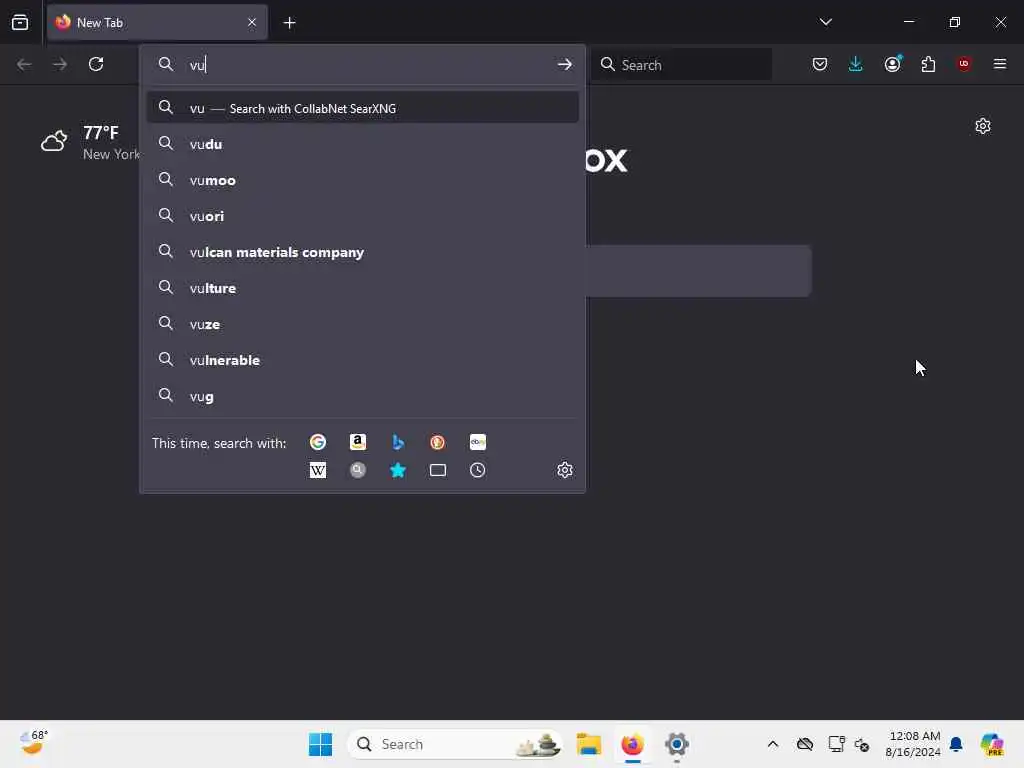Open the New York weather widget

(x=90, y=142)
